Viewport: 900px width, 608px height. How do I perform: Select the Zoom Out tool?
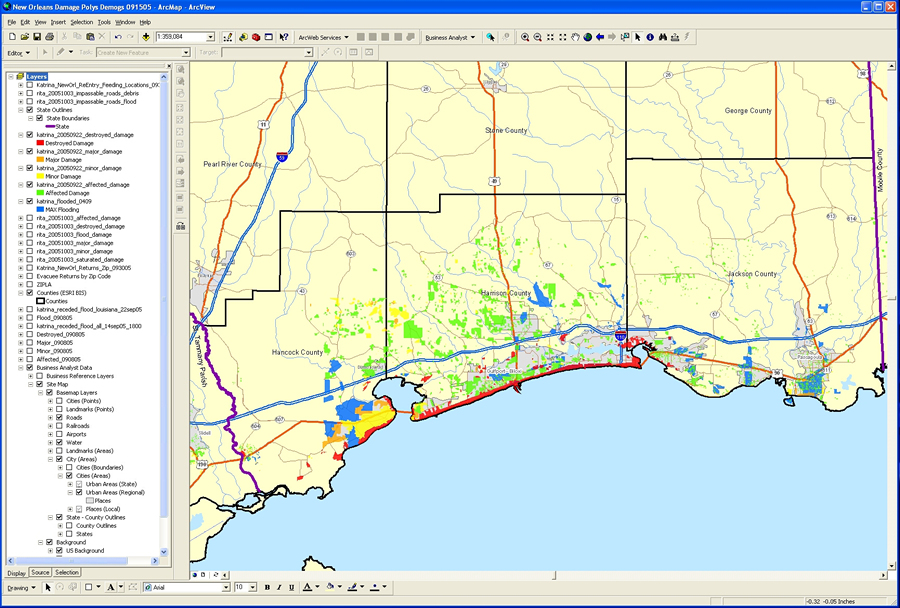click(x=537, y=37)
